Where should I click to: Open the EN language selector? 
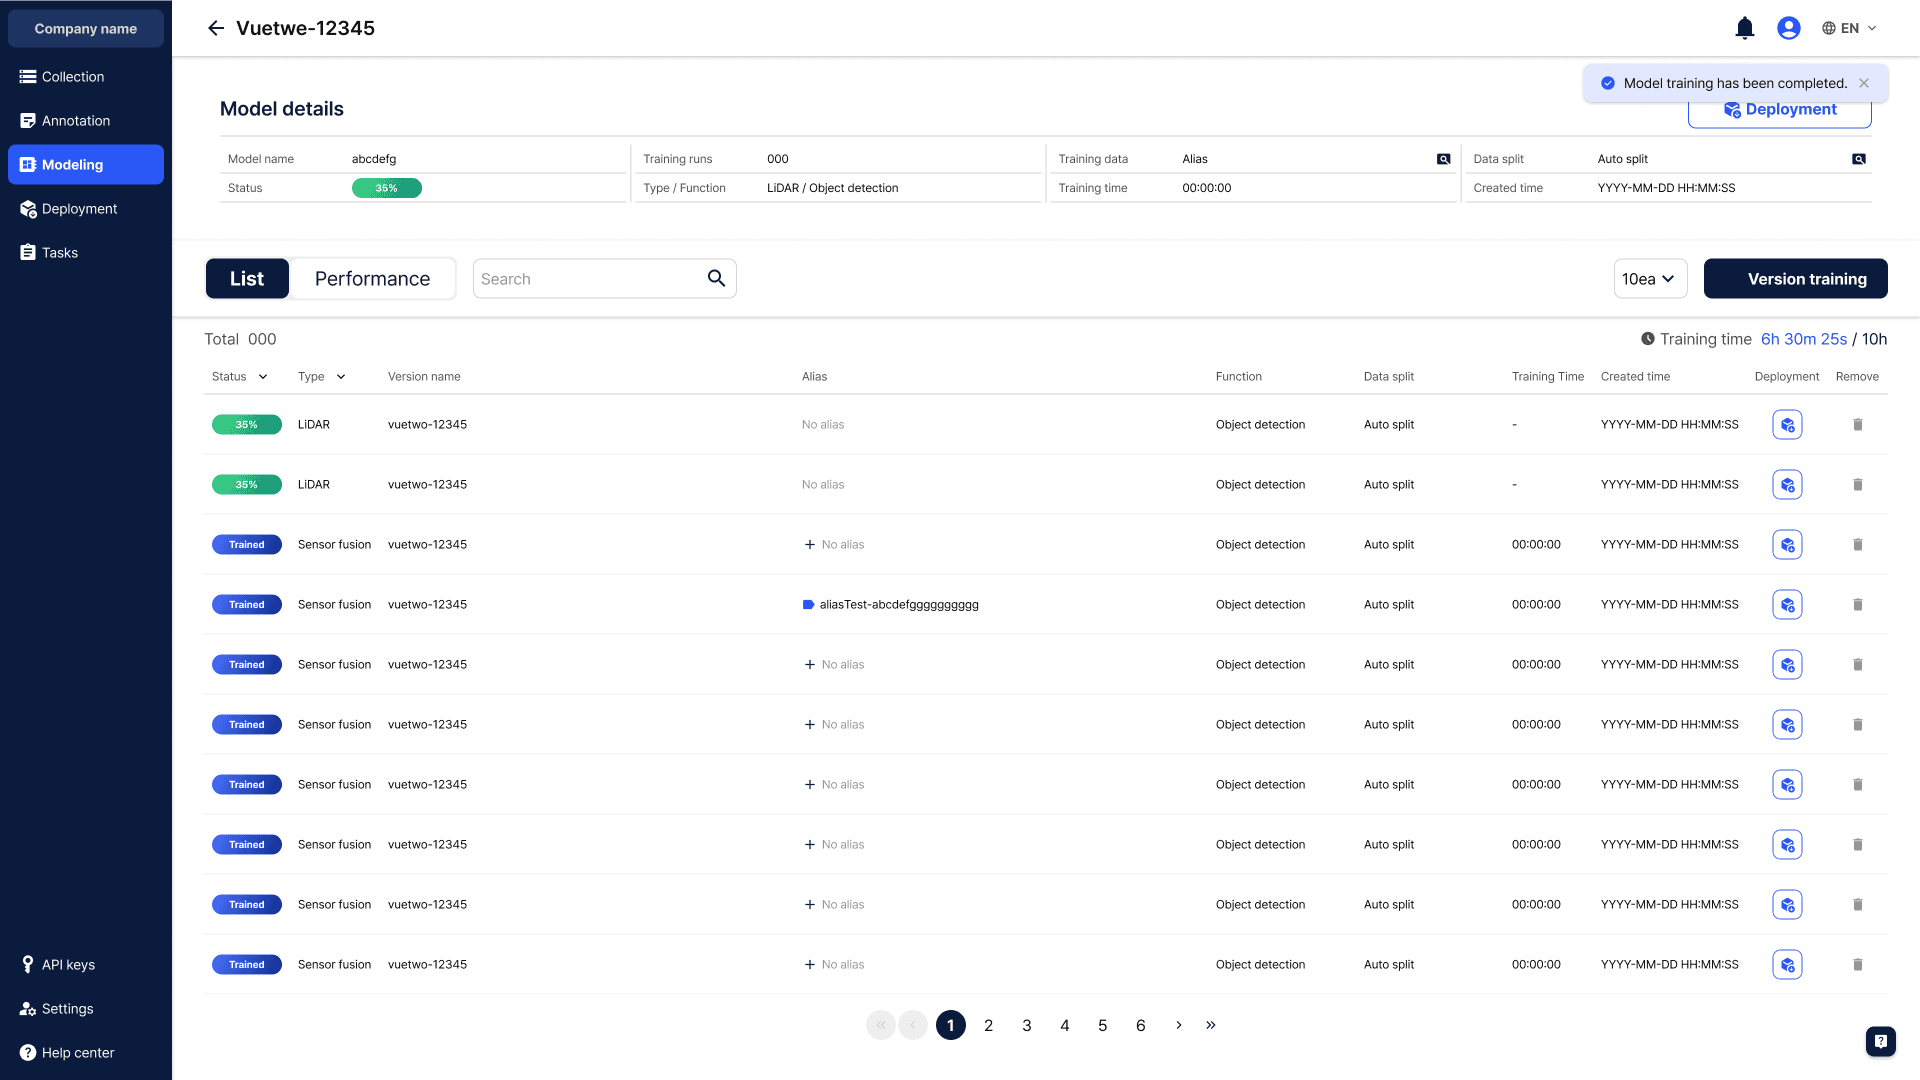[1849, 28]
